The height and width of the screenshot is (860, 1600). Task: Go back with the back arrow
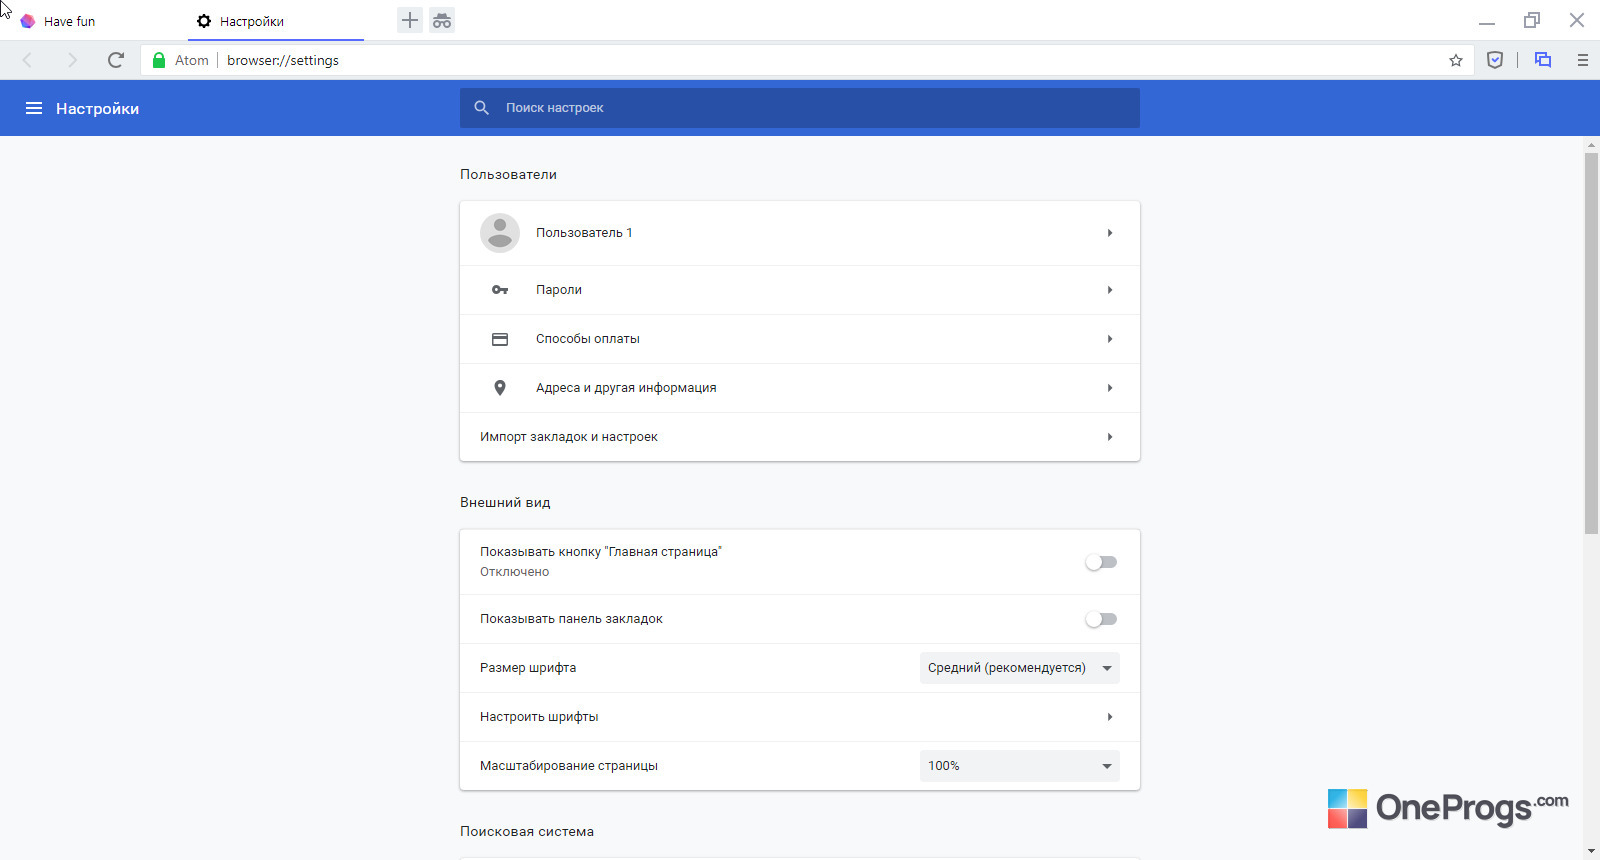(28, 60)
